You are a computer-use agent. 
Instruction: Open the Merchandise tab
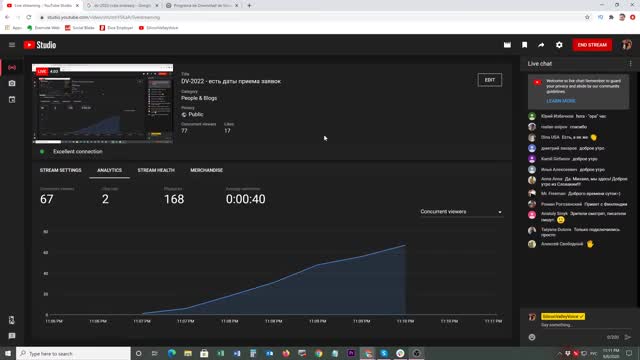207,170
